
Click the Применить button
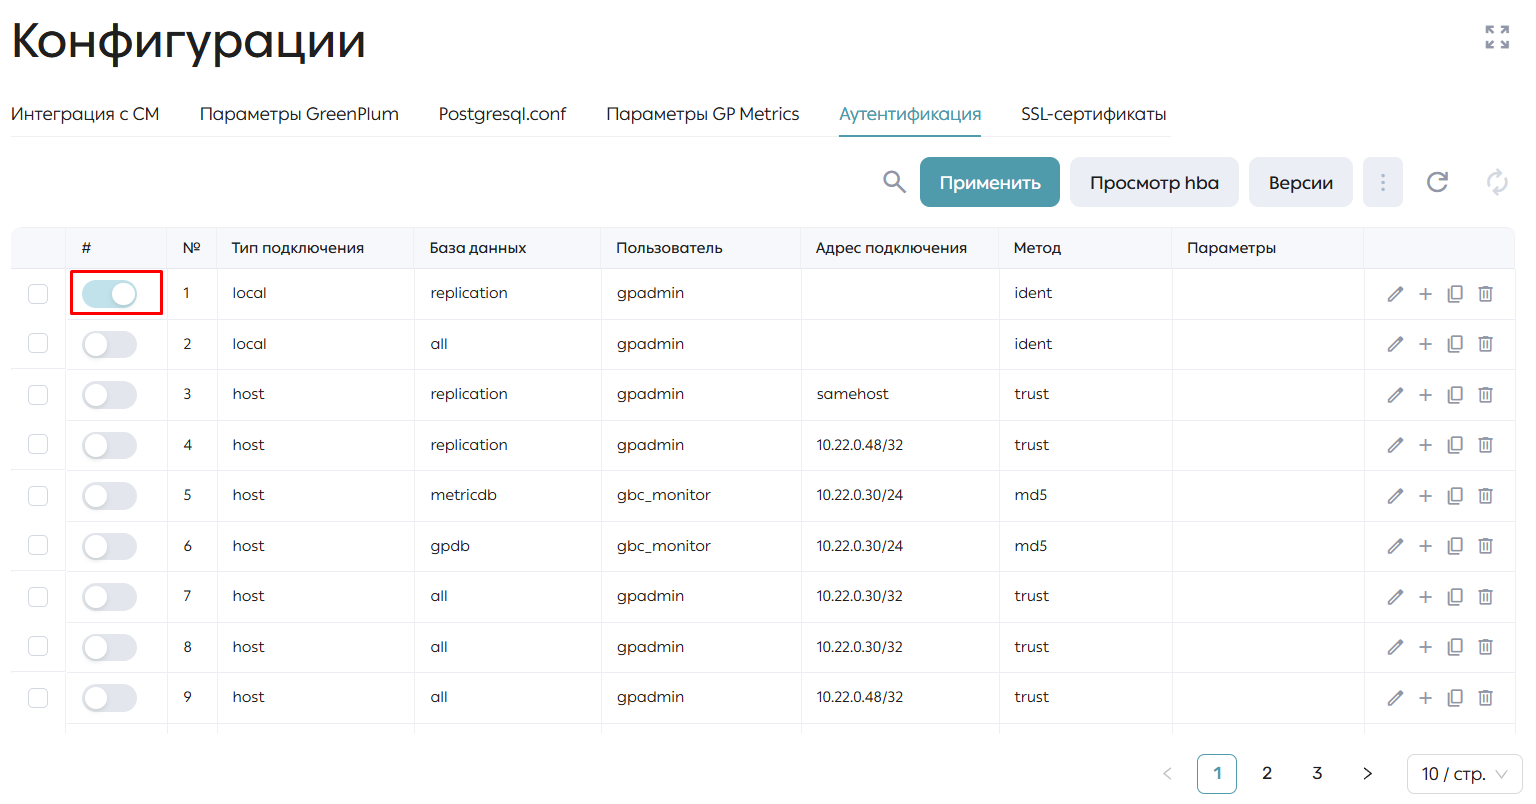tap(990, 182)
